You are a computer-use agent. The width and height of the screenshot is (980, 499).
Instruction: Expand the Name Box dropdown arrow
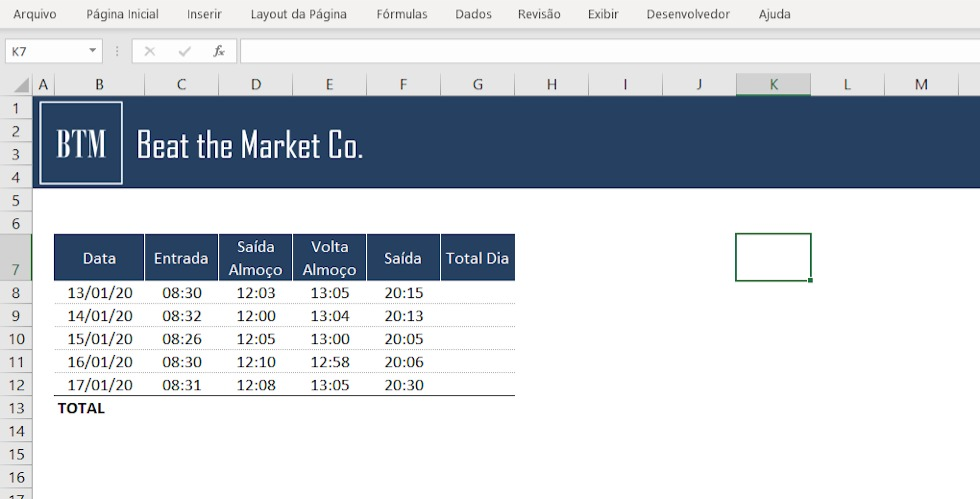(92, 51)
